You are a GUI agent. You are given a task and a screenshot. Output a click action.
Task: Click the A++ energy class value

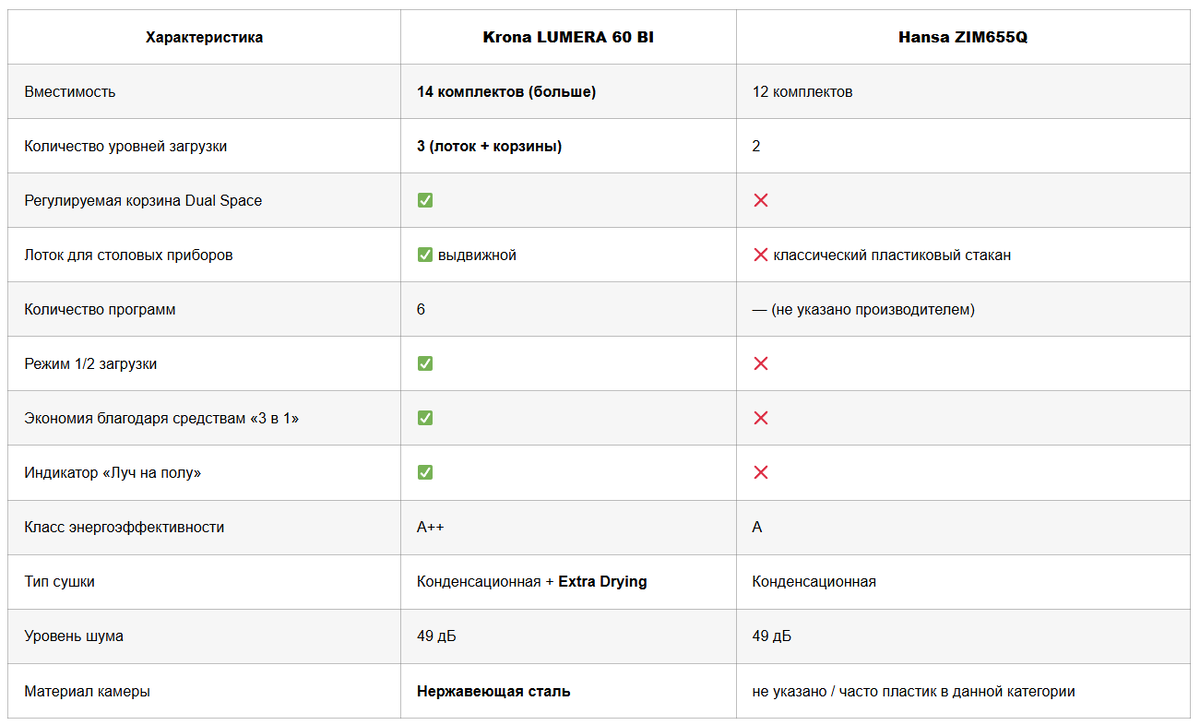tap(430, 527)
